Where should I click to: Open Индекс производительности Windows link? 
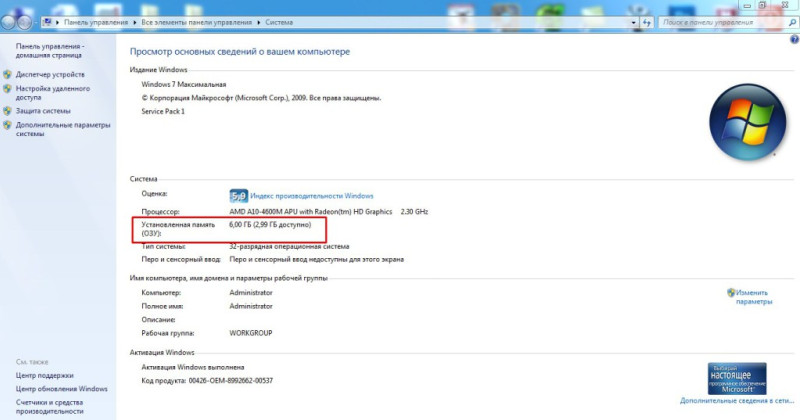312,196
